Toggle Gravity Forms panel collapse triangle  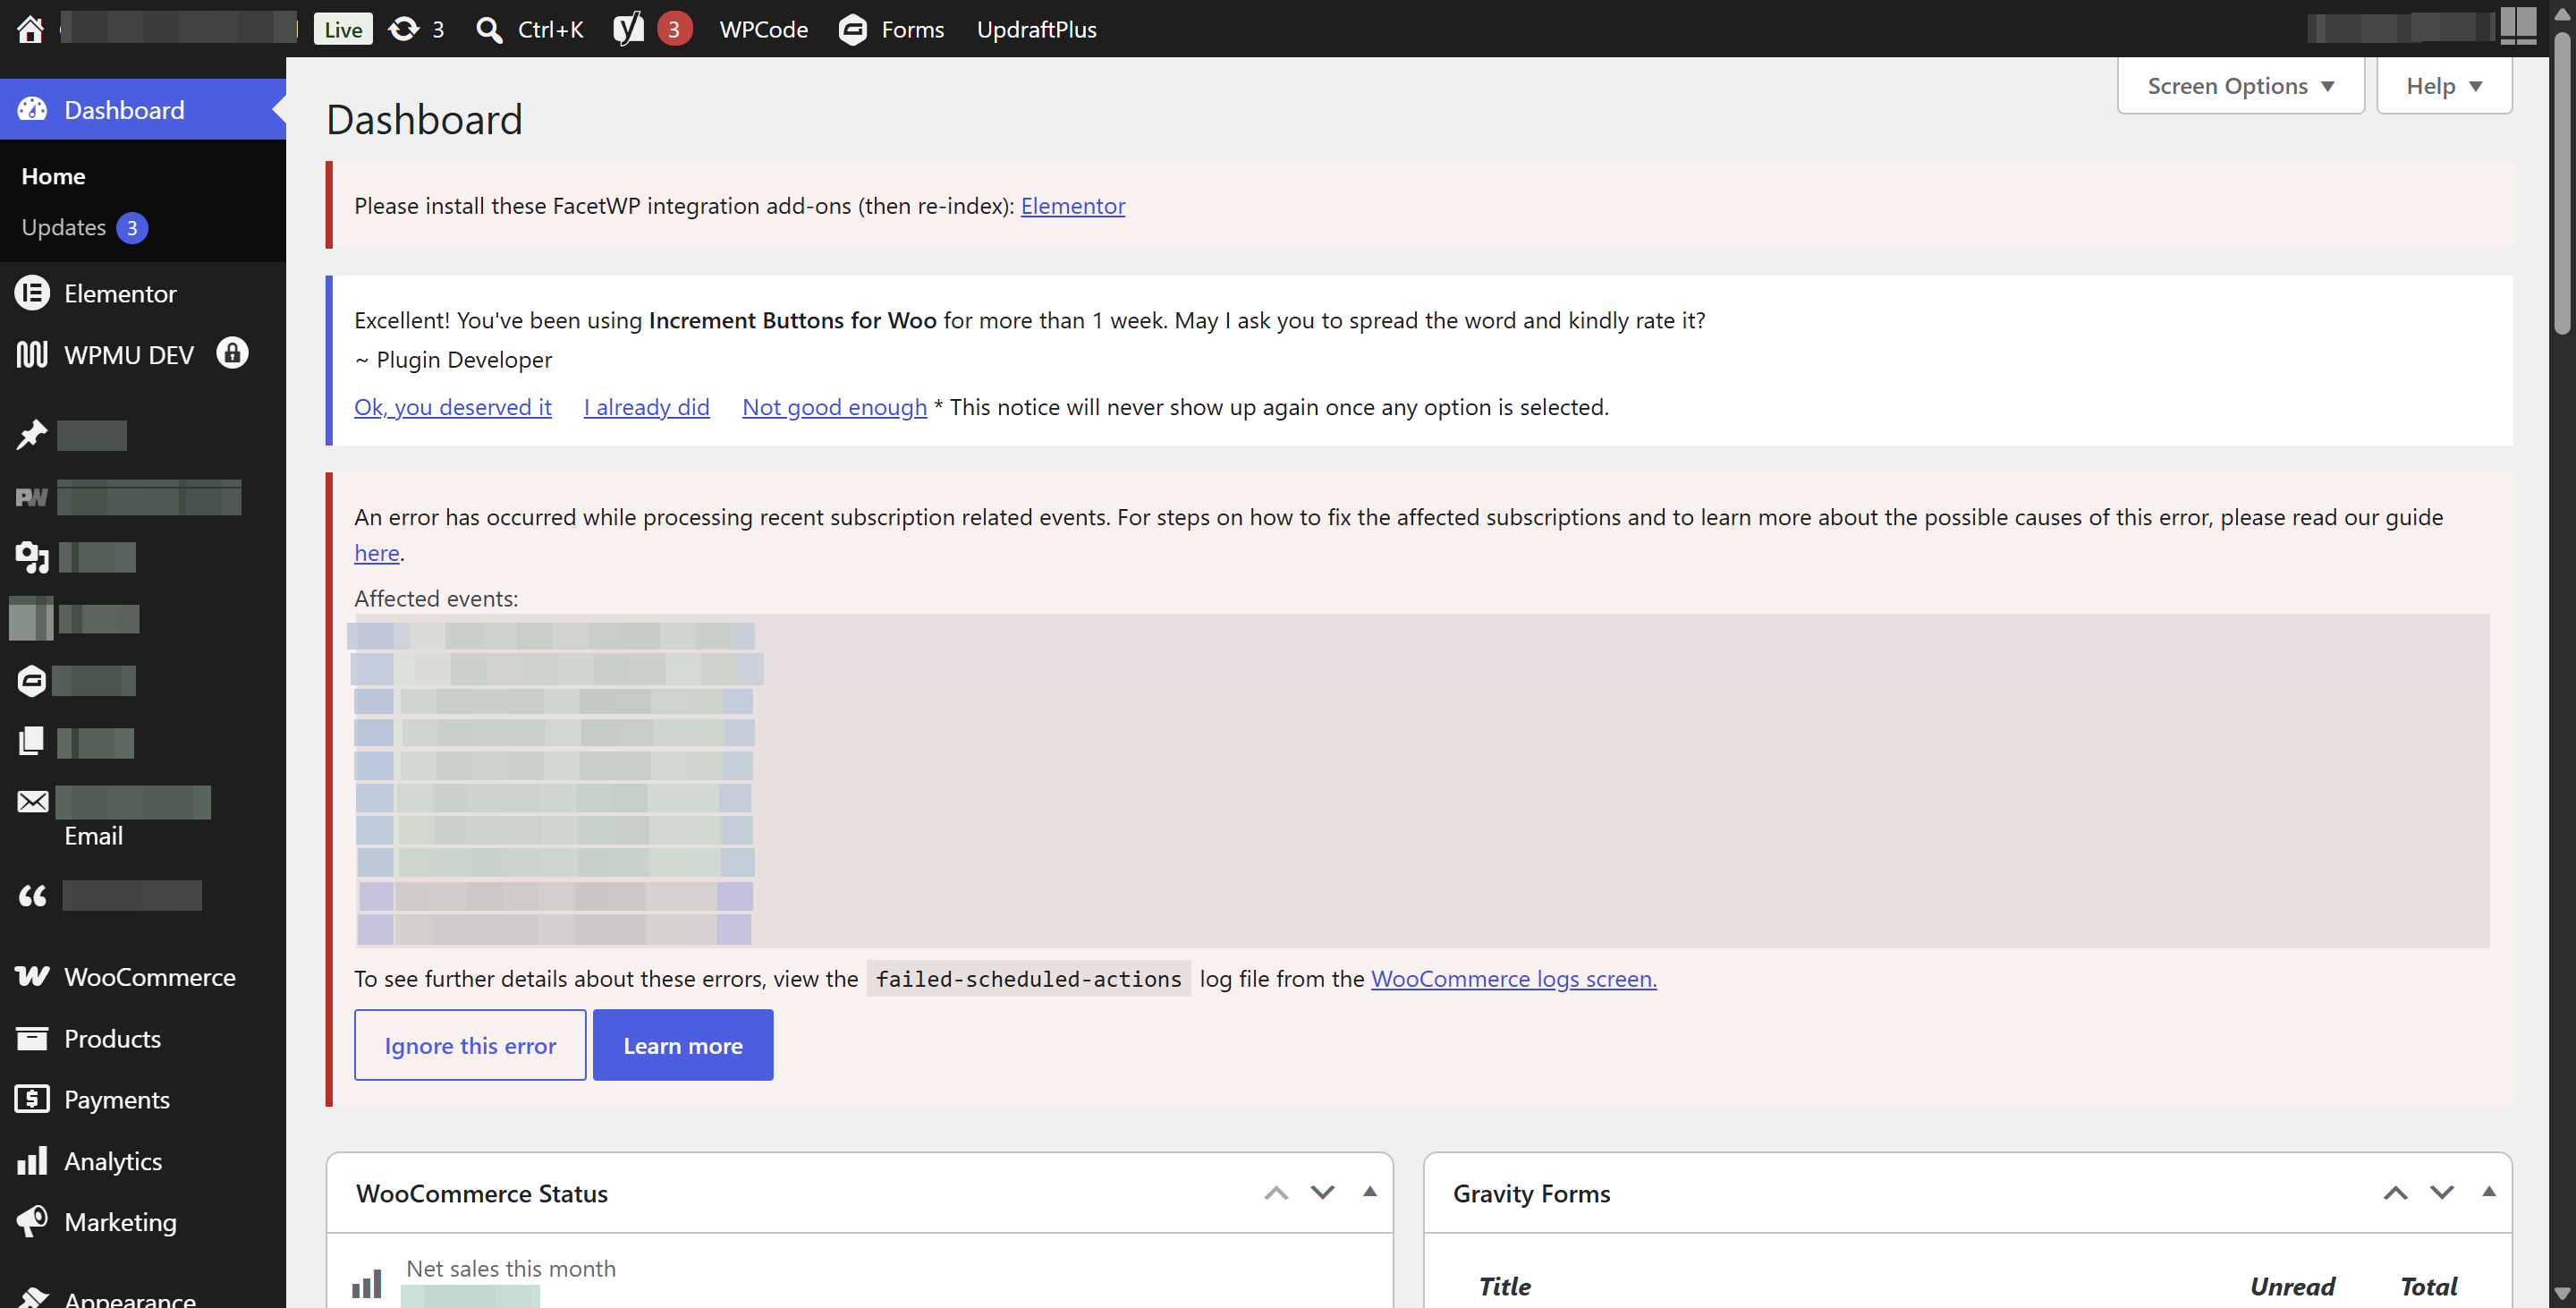click(2489, 1191)
